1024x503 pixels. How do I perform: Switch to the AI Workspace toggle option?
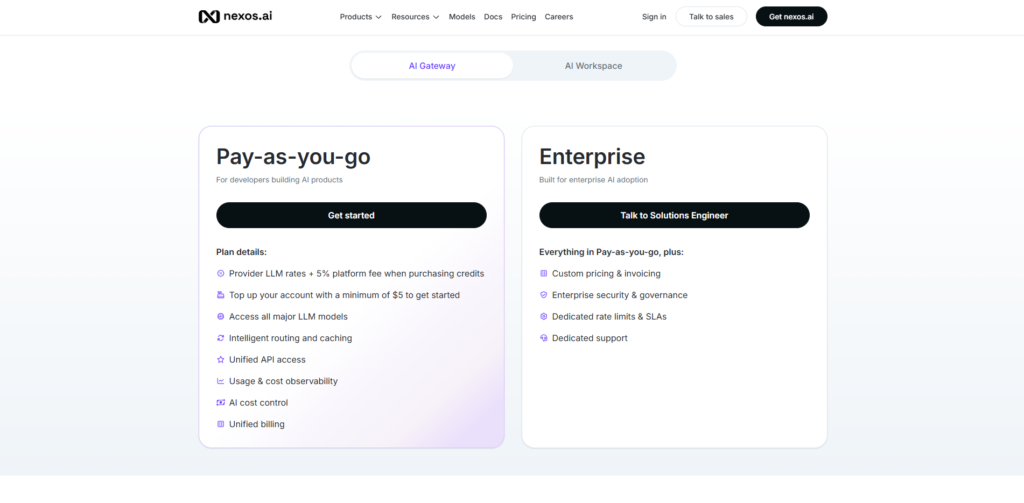point(594,66)
